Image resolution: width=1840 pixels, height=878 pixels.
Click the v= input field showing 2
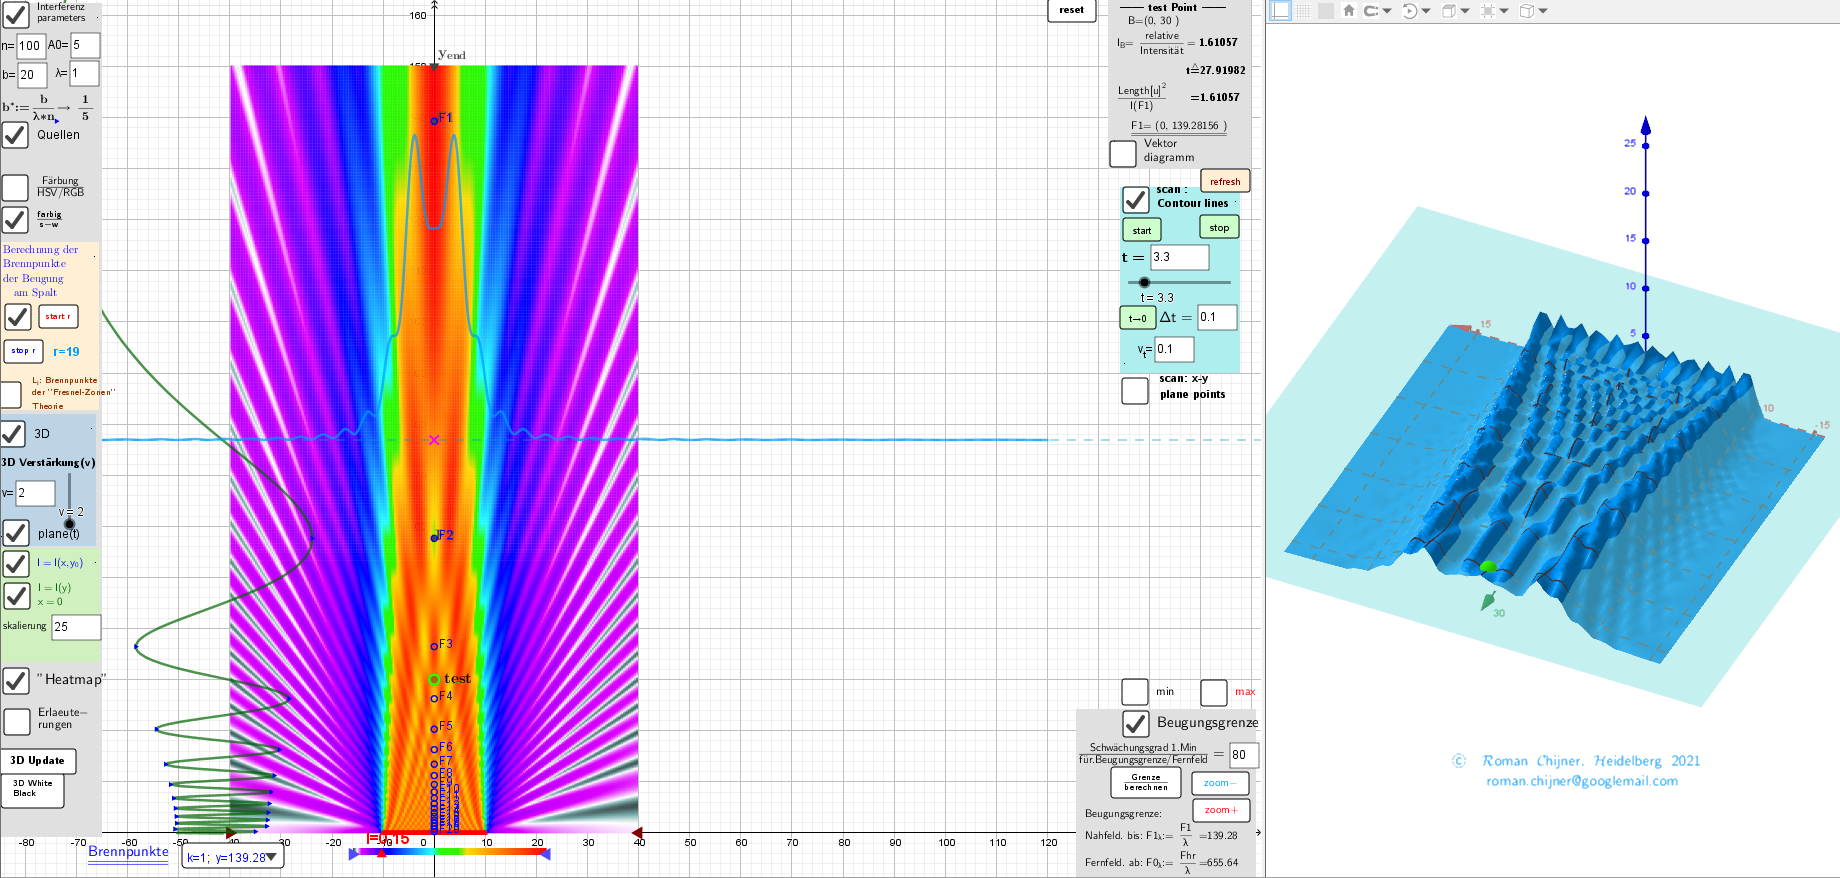(x=35, y=493)
